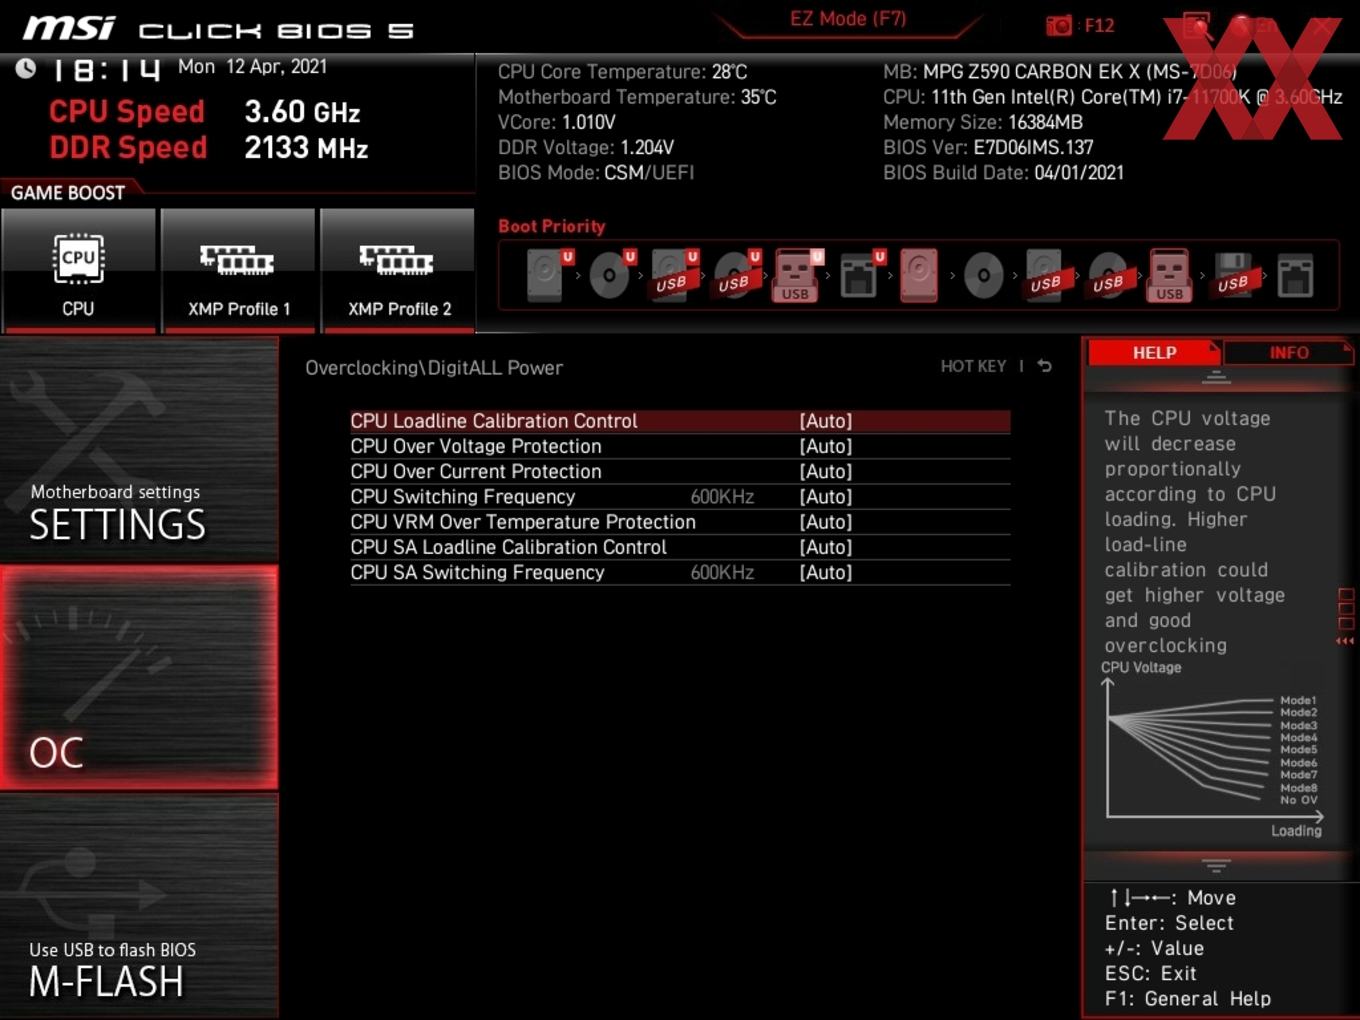
Task: Select CPU Loadline Calibration Control row label
Action: click(x=494, y=421)
